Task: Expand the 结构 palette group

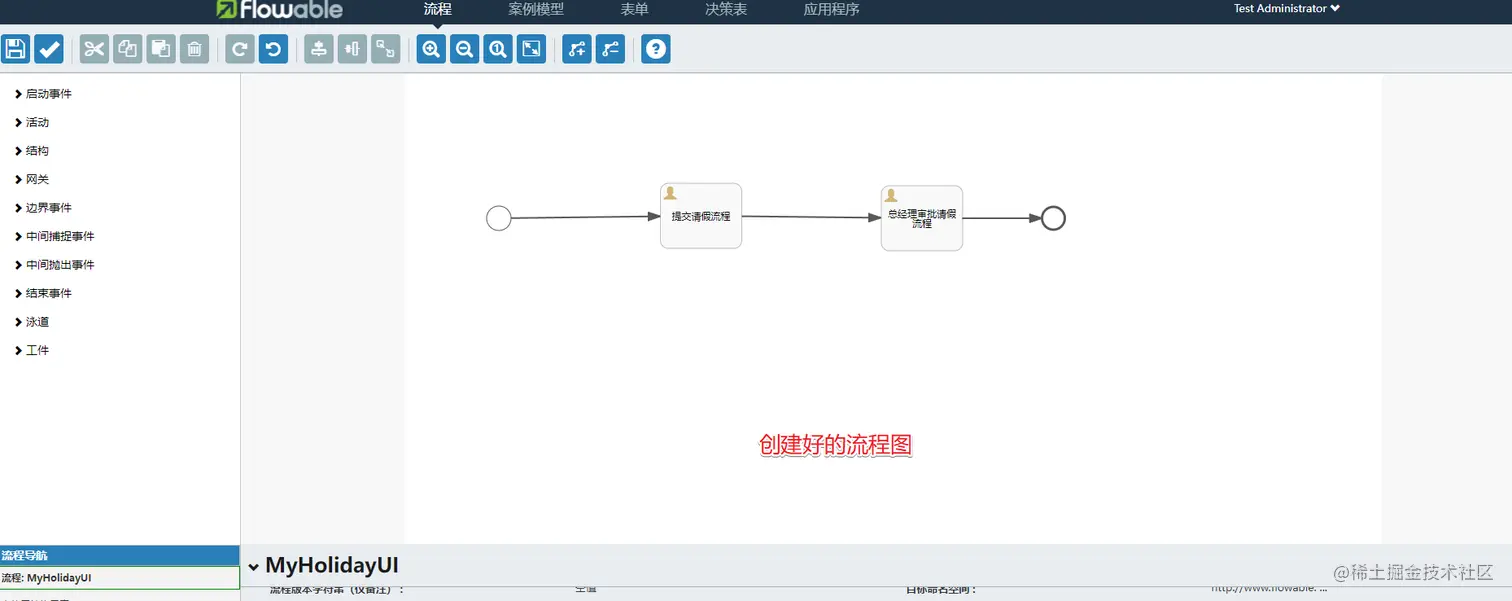Action: point(32,151)
